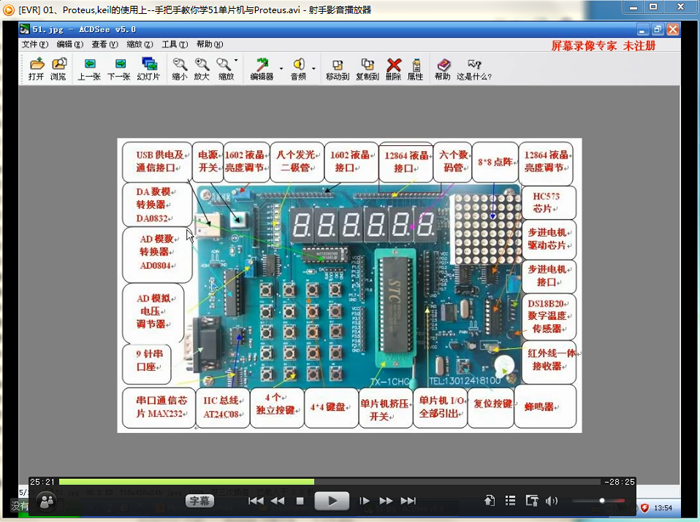Skip to previous track button
This screenshot has height=522, width=700.
pyautogui.click(x=256, y=501)
